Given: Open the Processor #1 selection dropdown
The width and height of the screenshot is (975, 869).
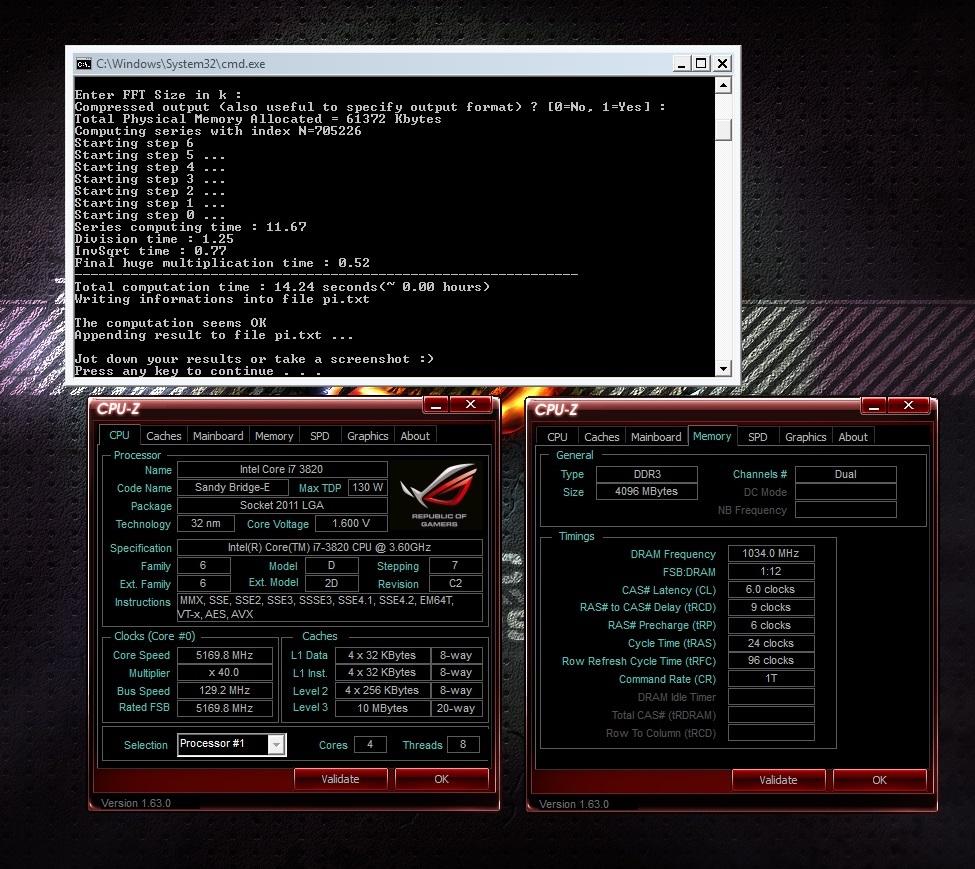Looking at the screenshot, I should [x=276, y=744].
